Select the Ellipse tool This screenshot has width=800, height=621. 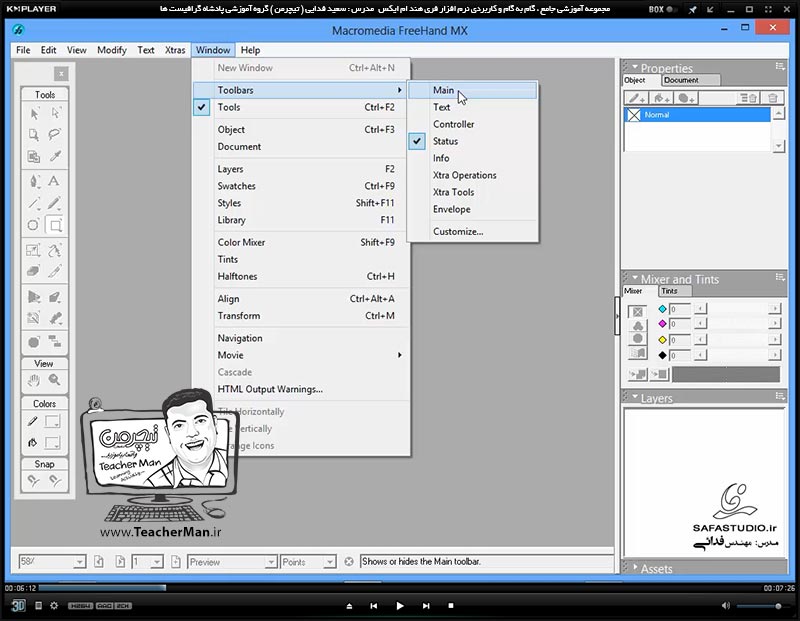34,225
